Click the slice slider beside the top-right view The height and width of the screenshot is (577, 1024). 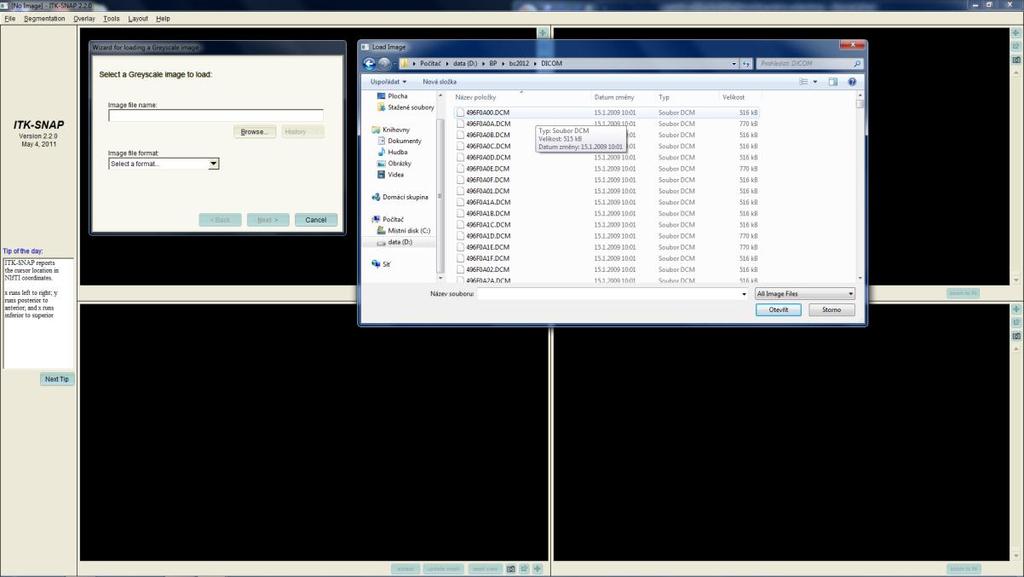point(1016,176)
